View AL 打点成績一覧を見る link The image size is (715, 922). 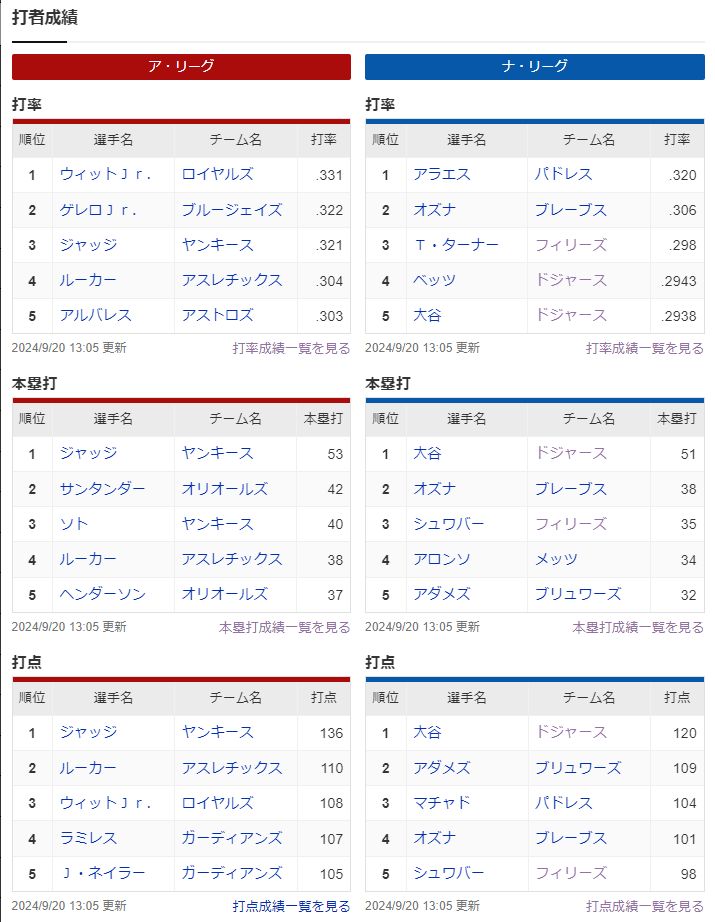coord(291,906)
